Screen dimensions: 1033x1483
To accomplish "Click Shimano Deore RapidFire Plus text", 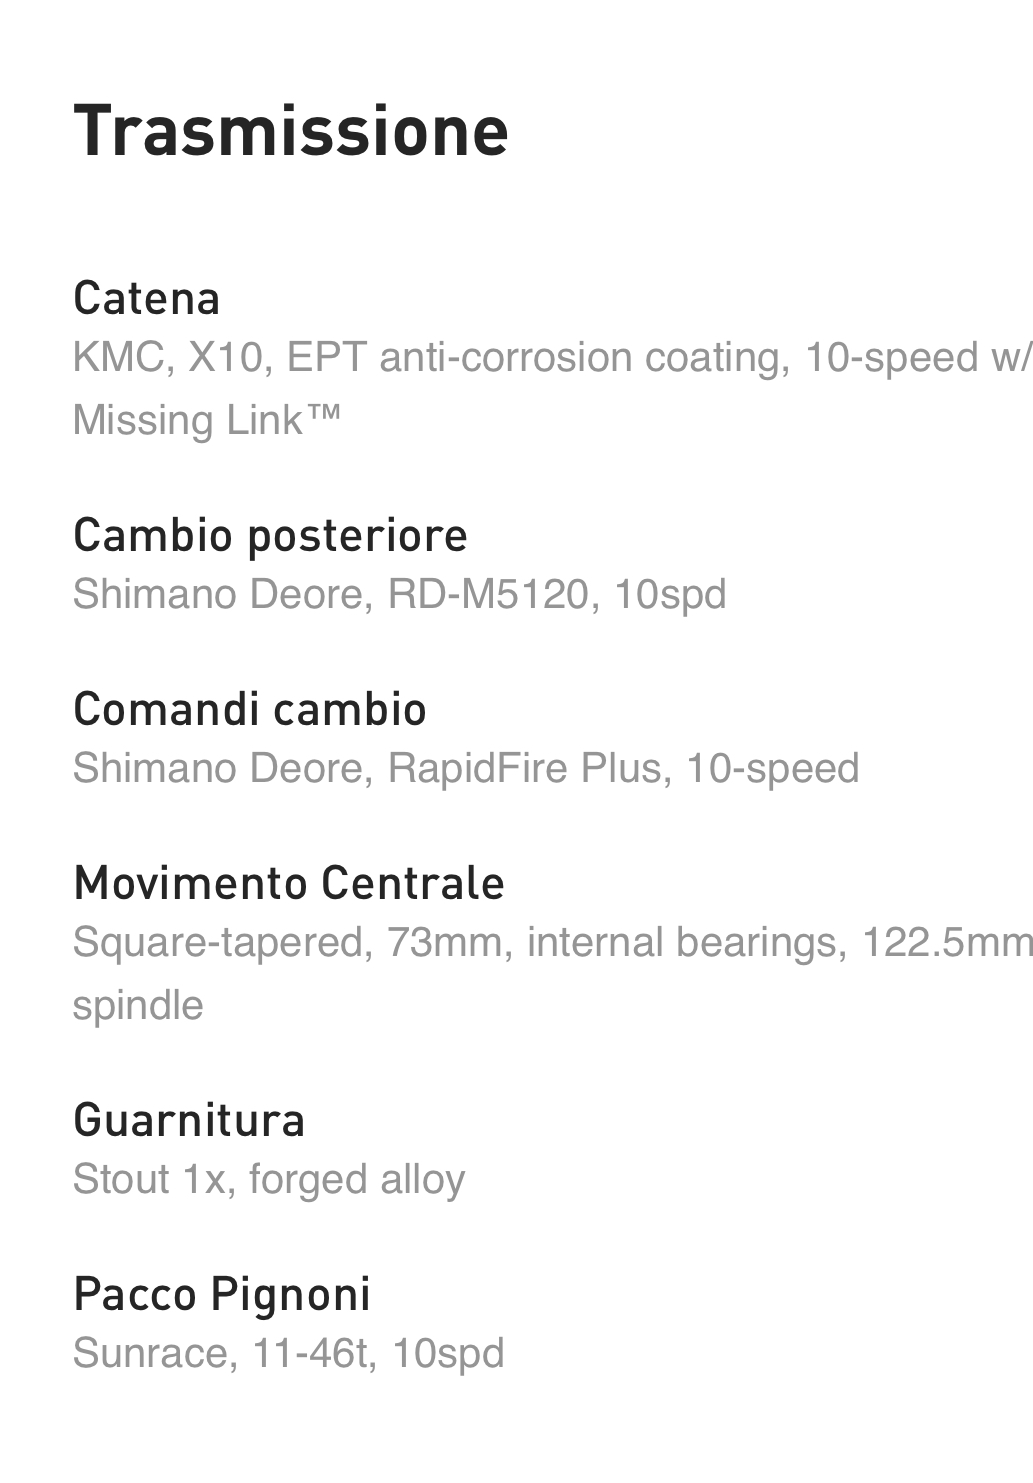I will [x=466, y=768].
